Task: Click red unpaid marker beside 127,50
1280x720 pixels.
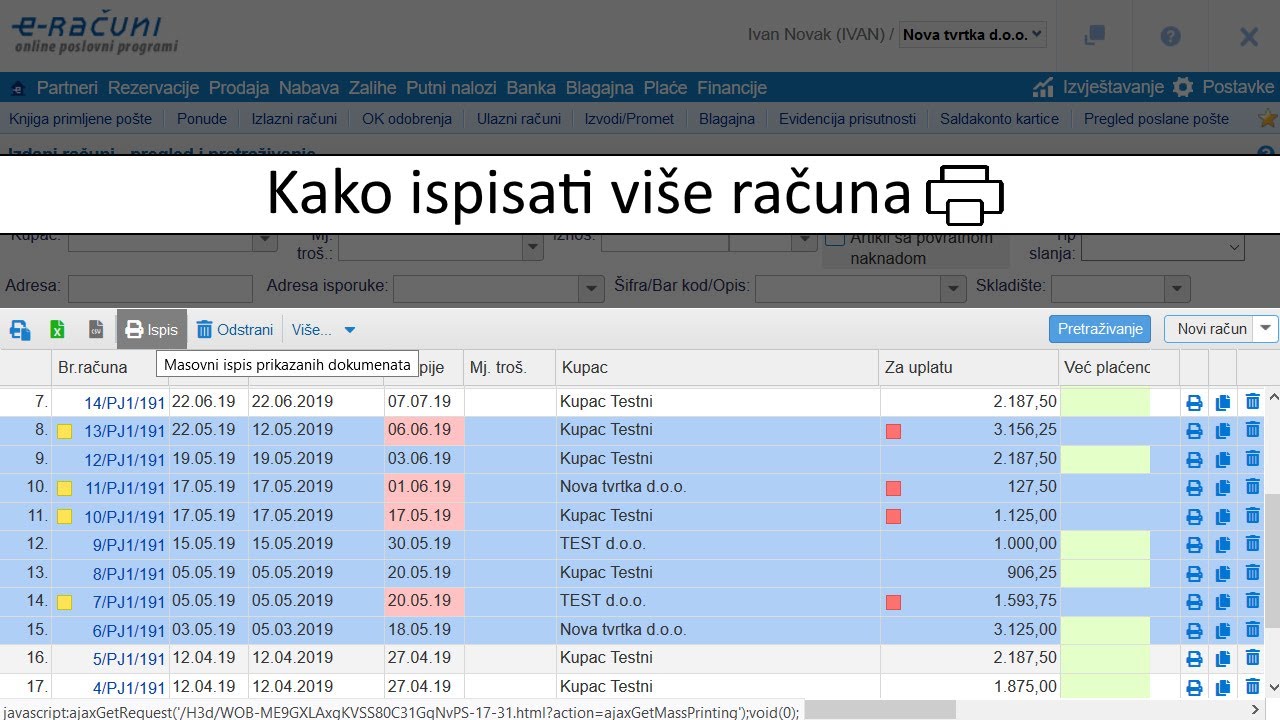Action: (894, 488)
